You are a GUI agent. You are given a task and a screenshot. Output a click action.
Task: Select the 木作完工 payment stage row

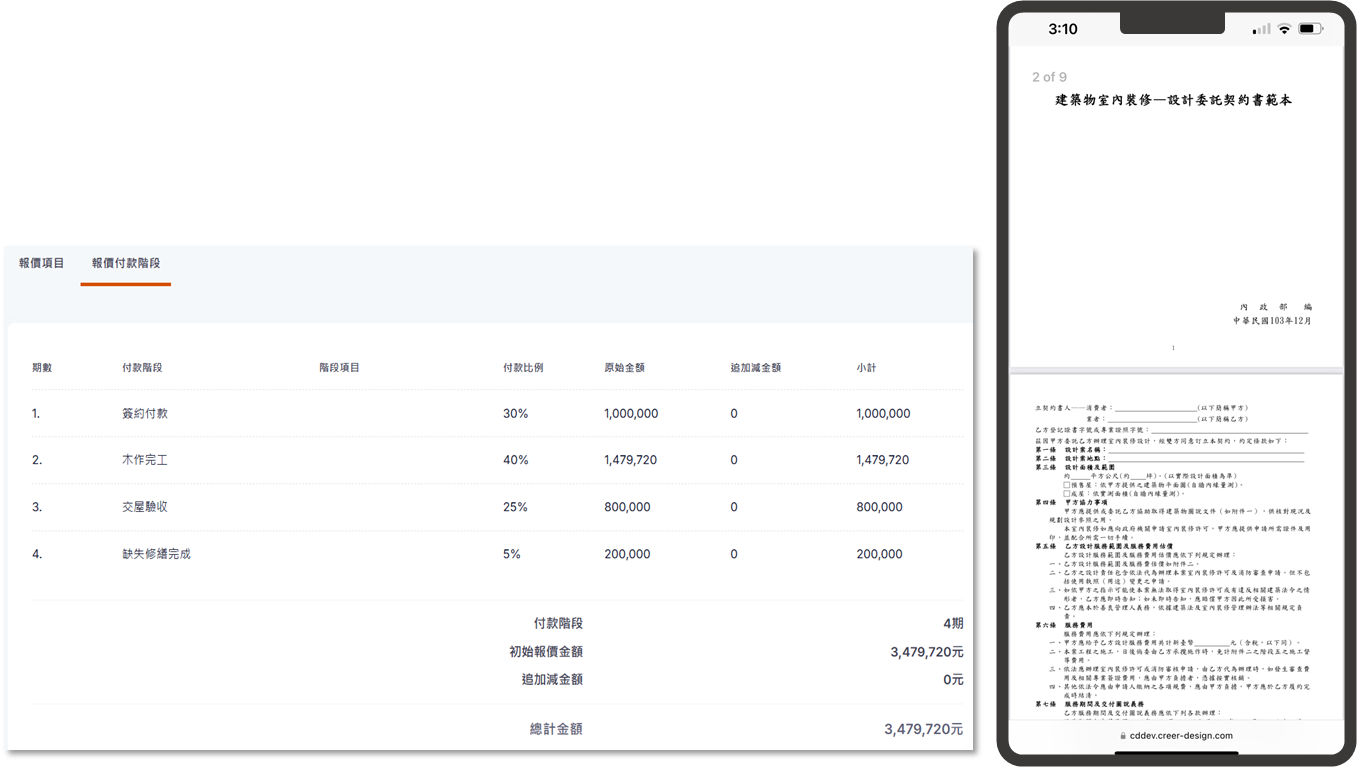click(x=145, y=460)
